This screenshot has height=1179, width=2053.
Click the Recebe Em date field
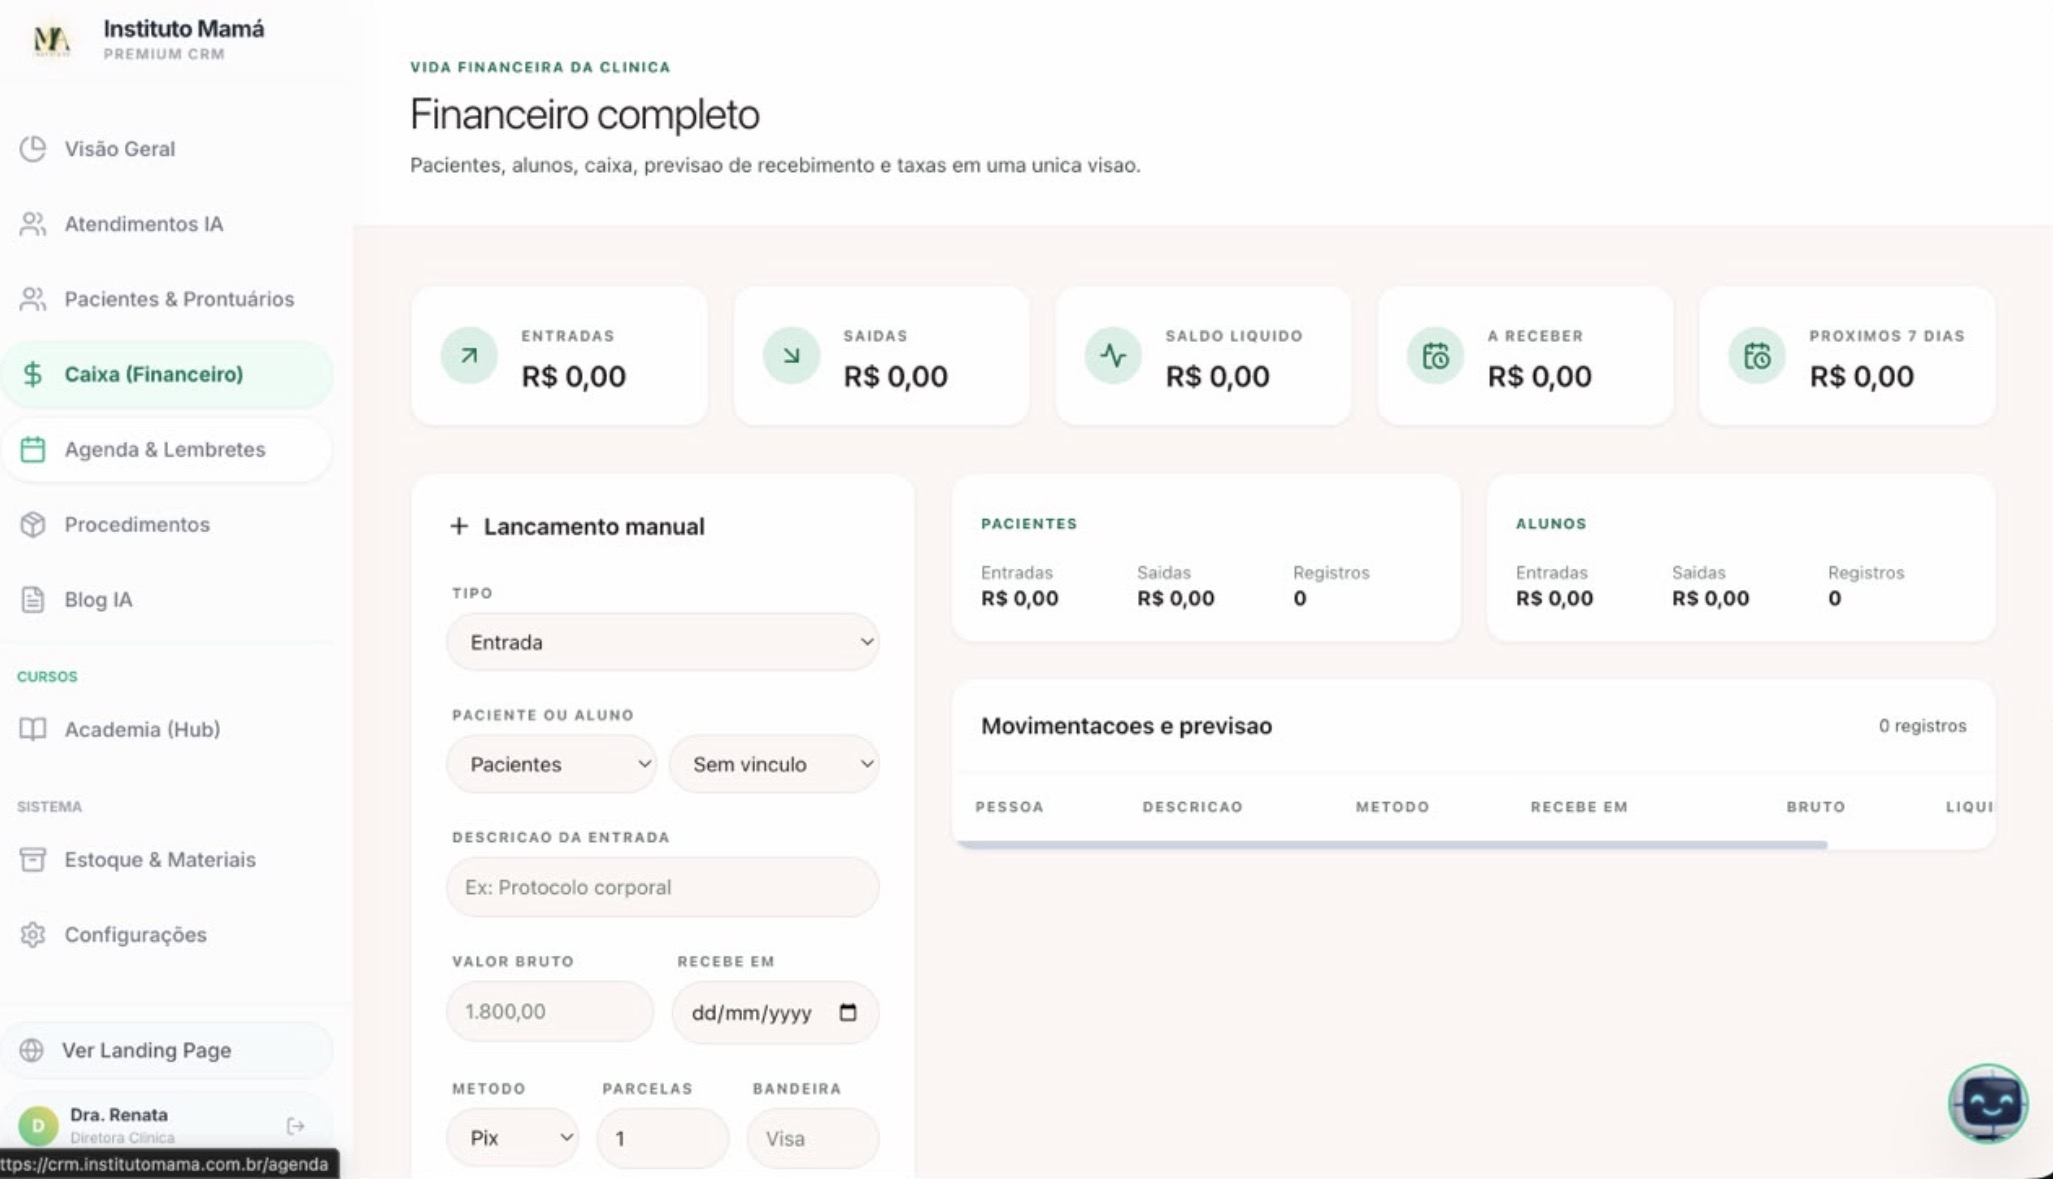(x=775, y=1012)
